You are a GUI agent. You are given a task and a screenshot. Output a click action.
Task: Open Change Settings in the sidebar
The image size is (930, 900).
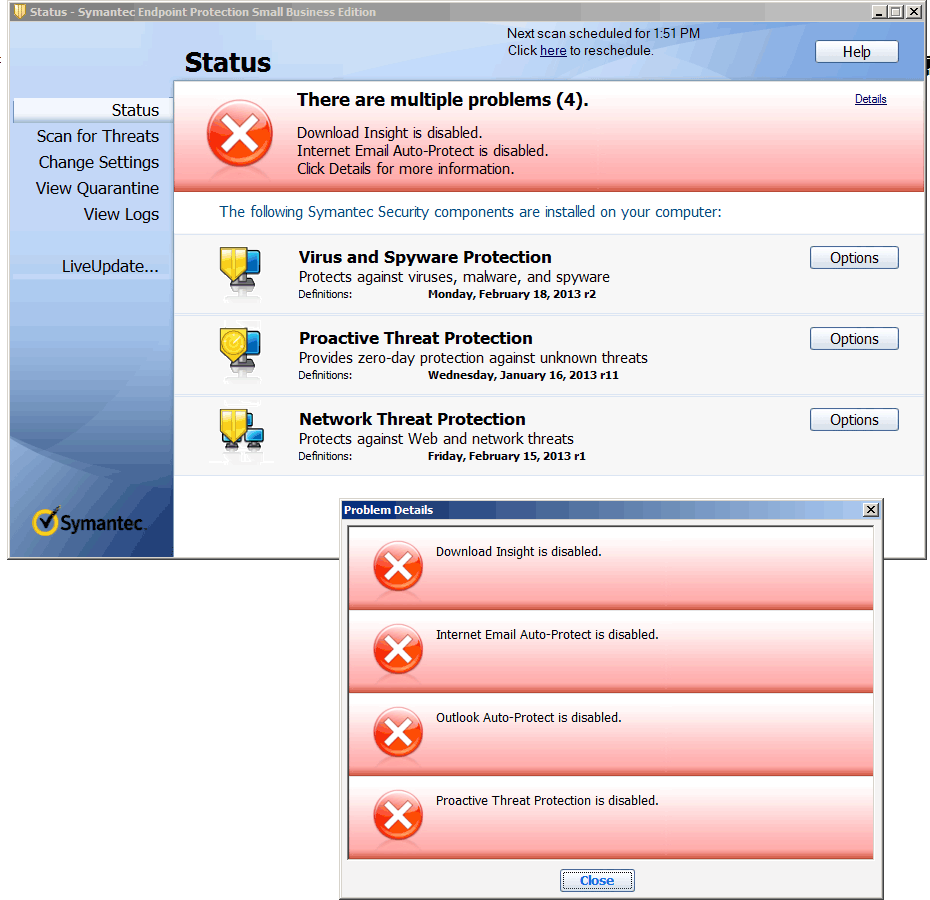pos(99,163)
